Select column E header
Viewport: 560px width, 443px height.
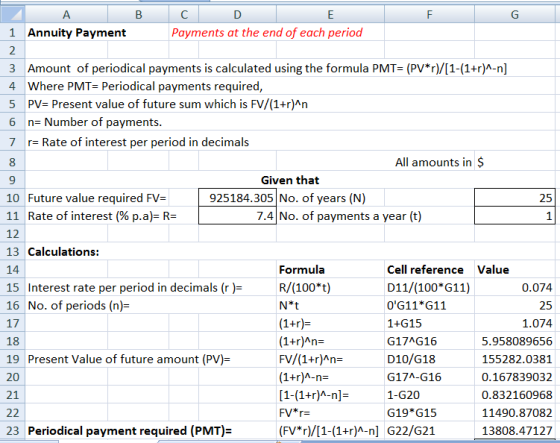point(330,14)
